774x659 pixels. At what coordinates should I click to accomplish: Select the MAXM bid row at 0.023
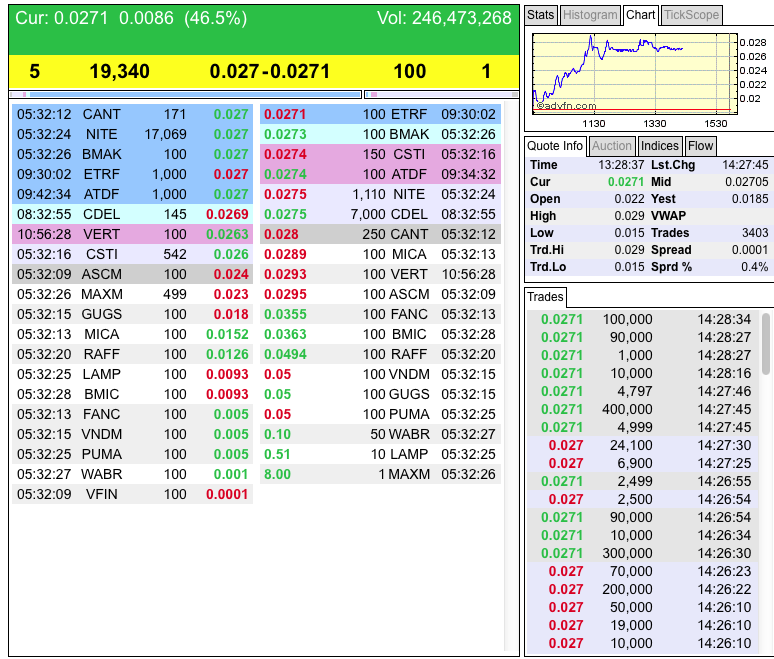click(x=132, y=294)
